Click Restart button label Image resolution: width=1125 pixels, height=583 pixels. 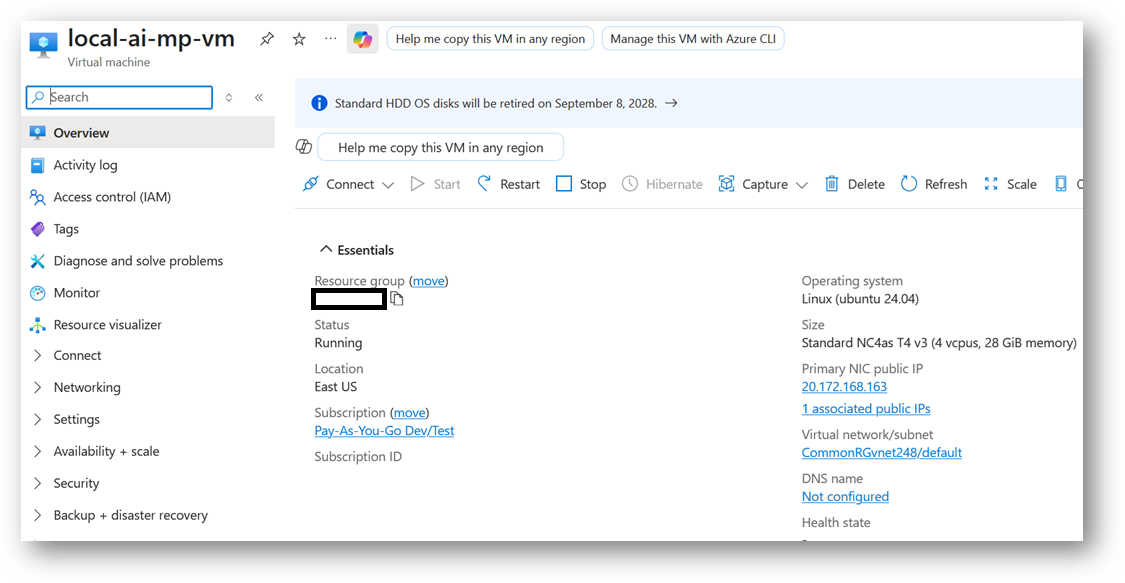coord(520,184)
